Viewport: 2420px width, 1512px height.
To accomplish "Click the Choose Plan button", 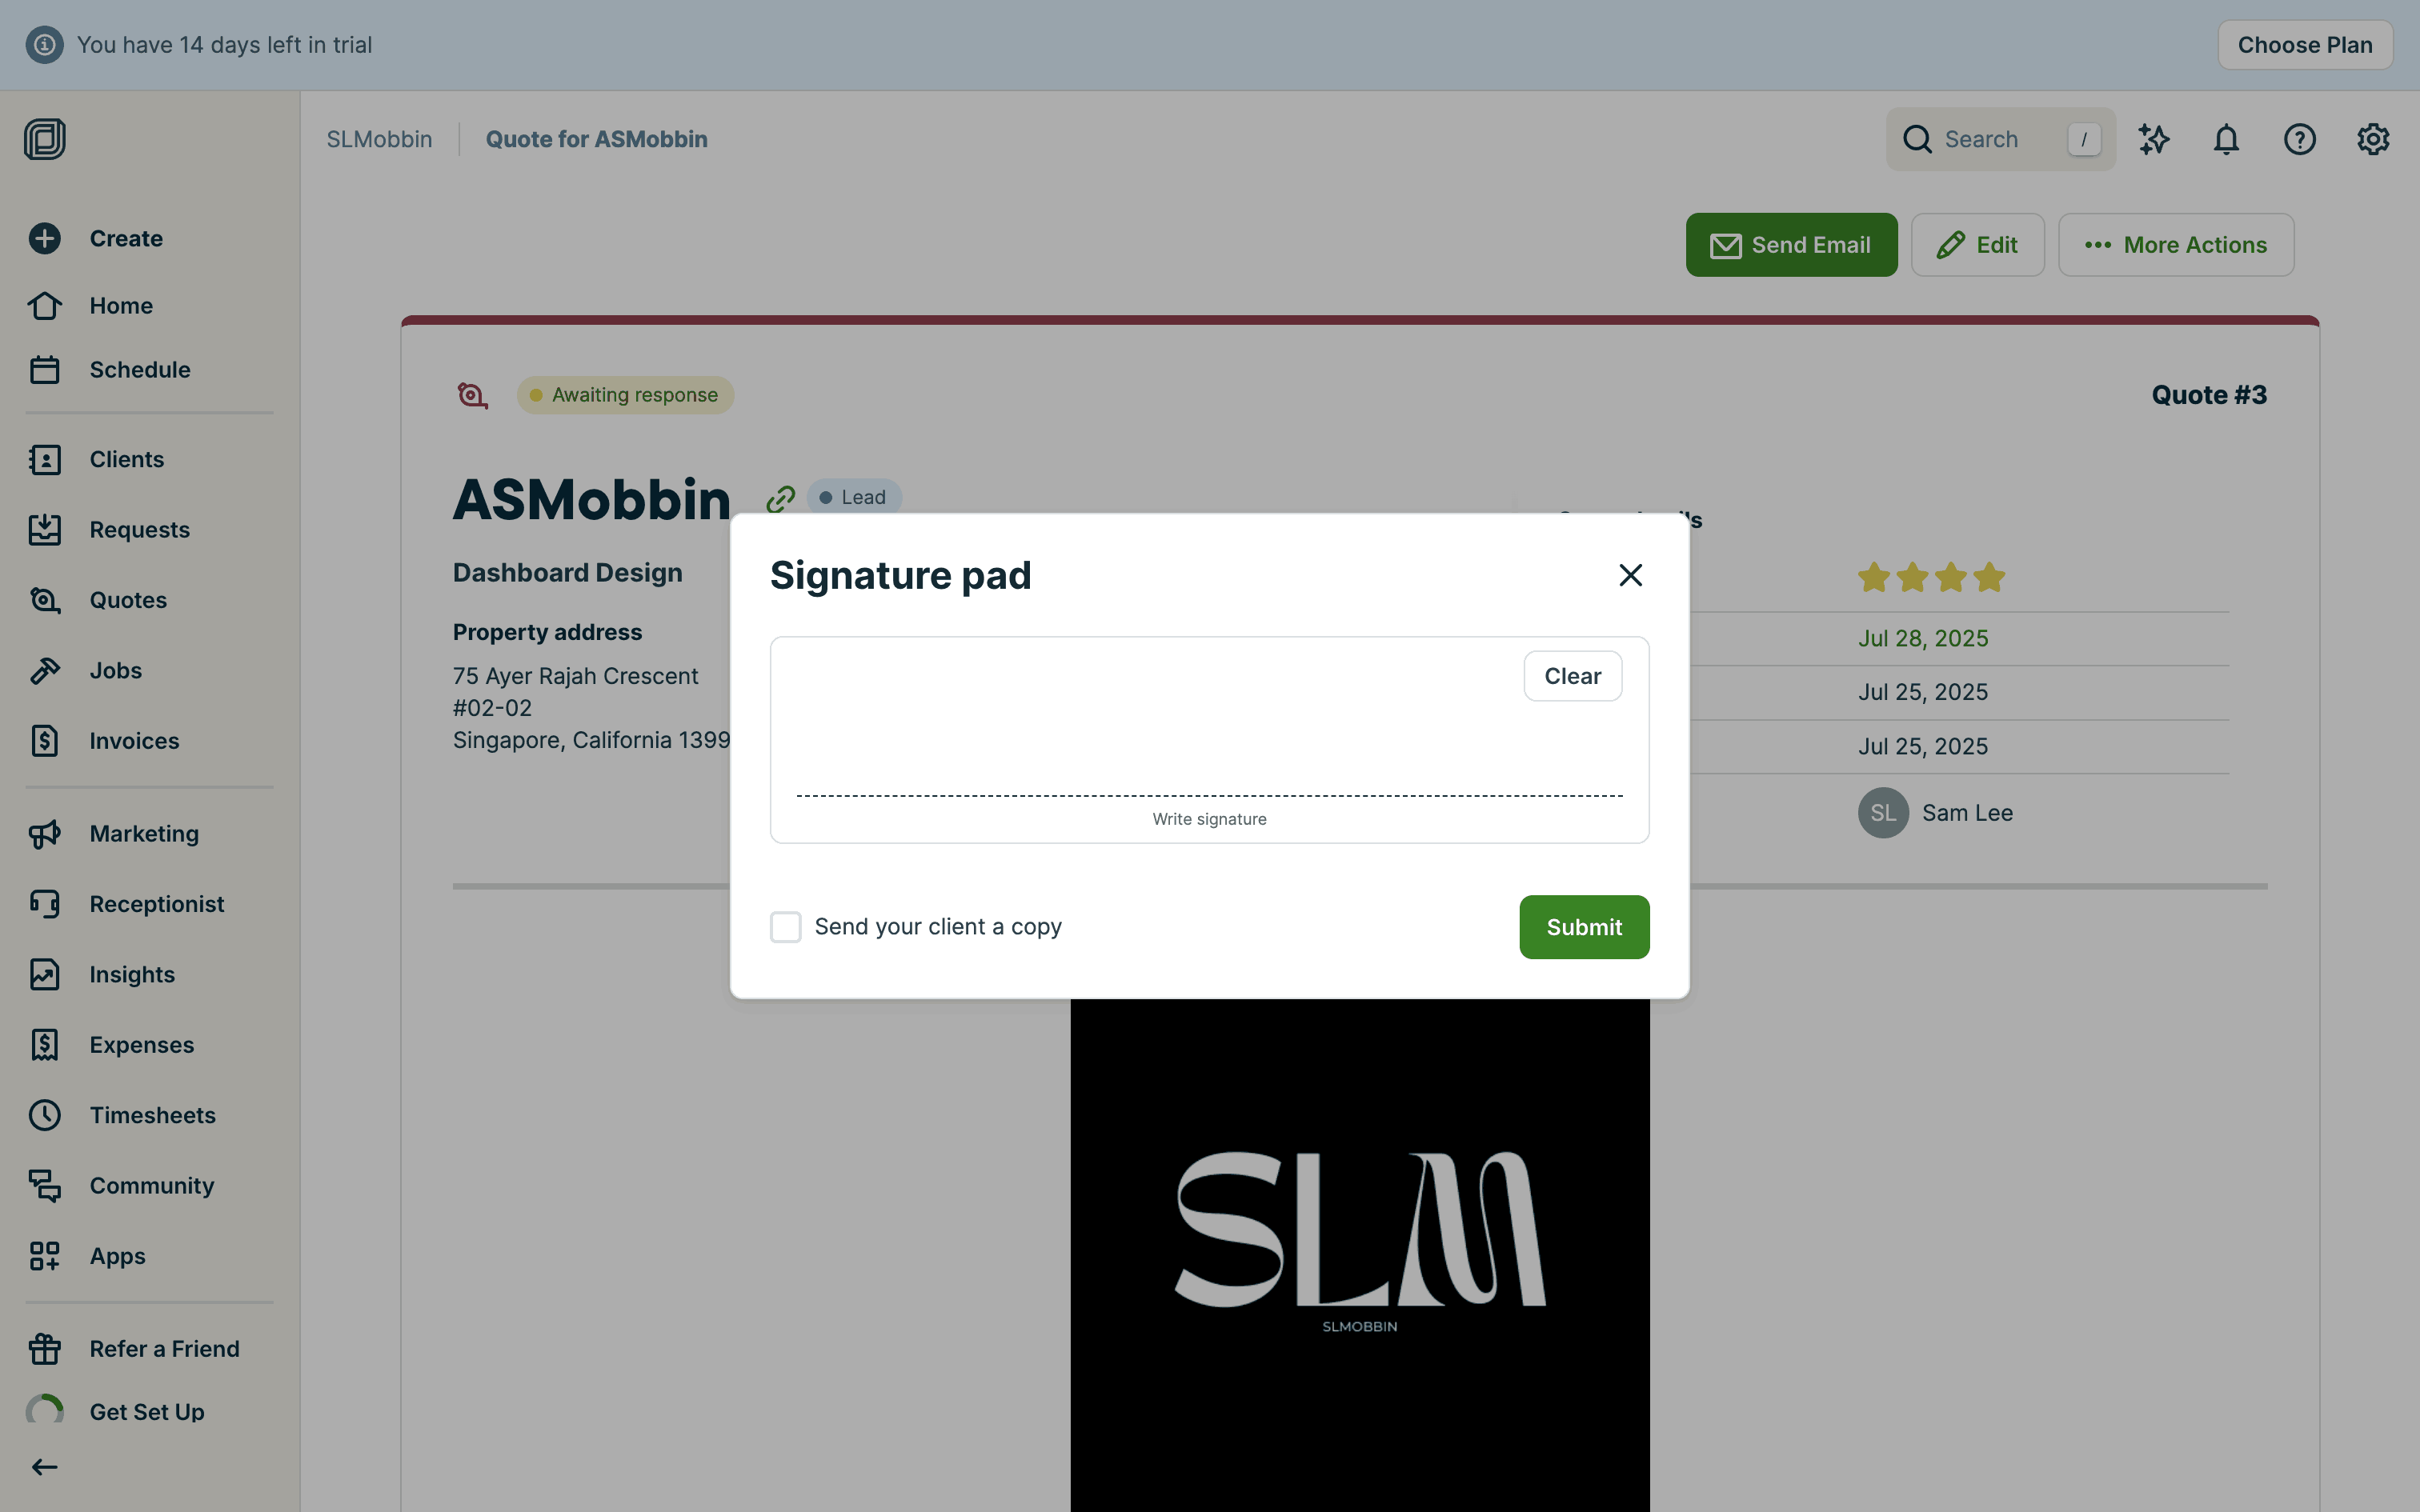I will 2304,45.
